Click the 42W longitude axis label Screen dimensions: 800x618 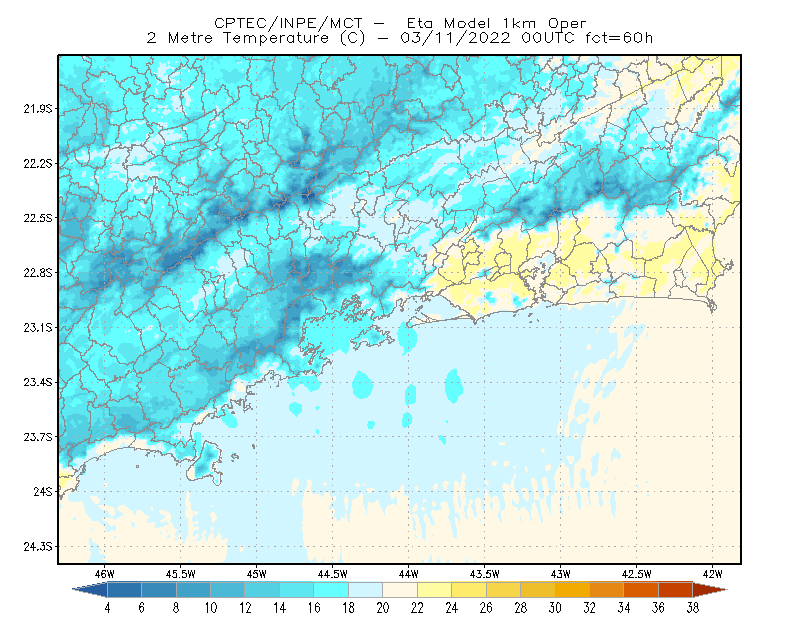click(712, 574)
